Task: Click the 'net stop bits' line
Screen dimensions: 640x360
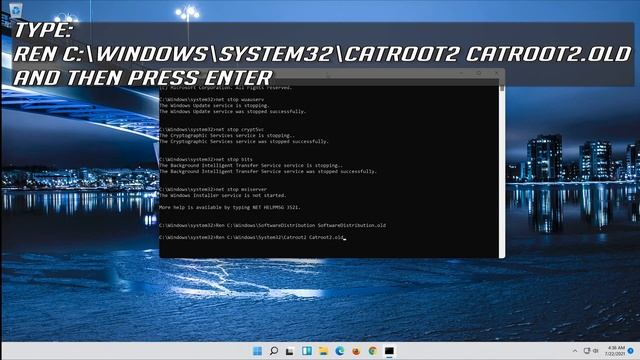Action: pos(206,160)
